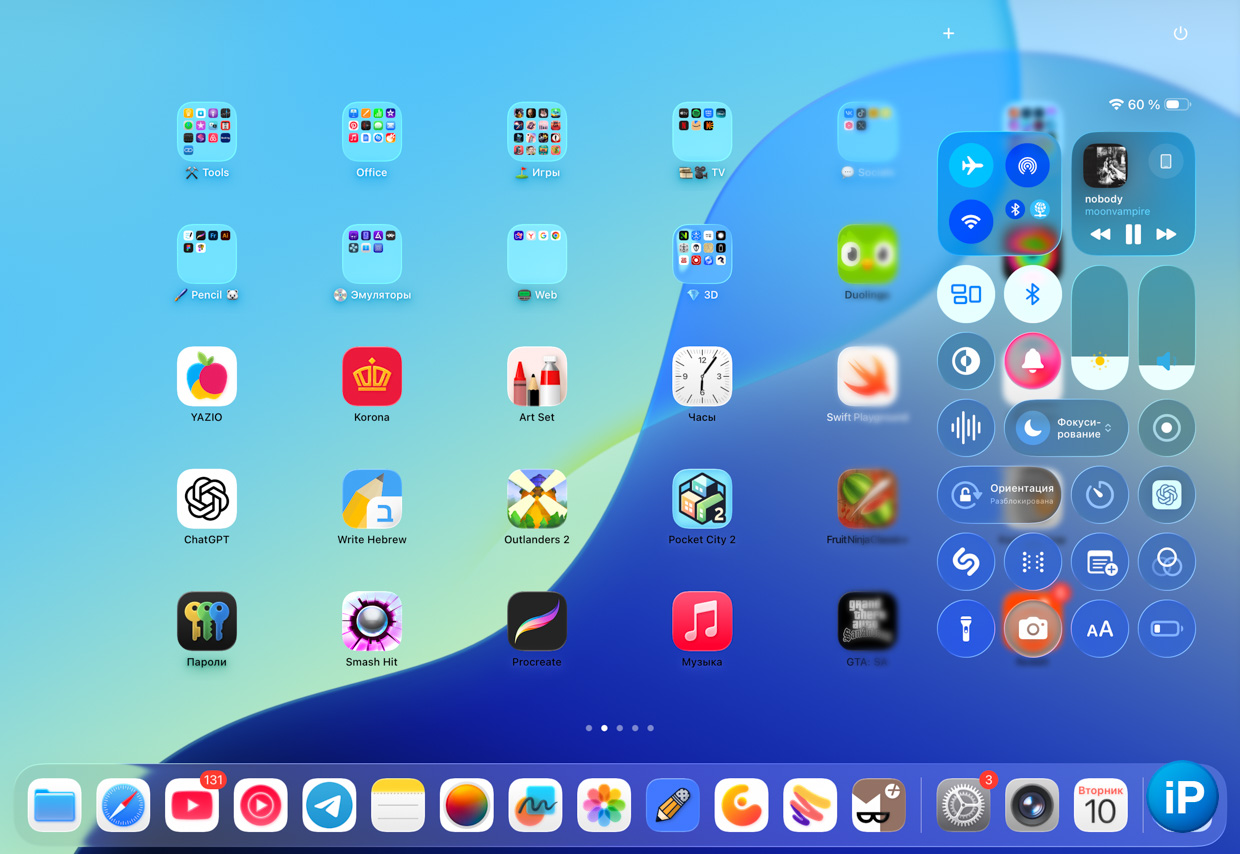Open the Pencil folder
Image resolution: width=1240 pixels, height=854 pixels.
tap(207, 254)
